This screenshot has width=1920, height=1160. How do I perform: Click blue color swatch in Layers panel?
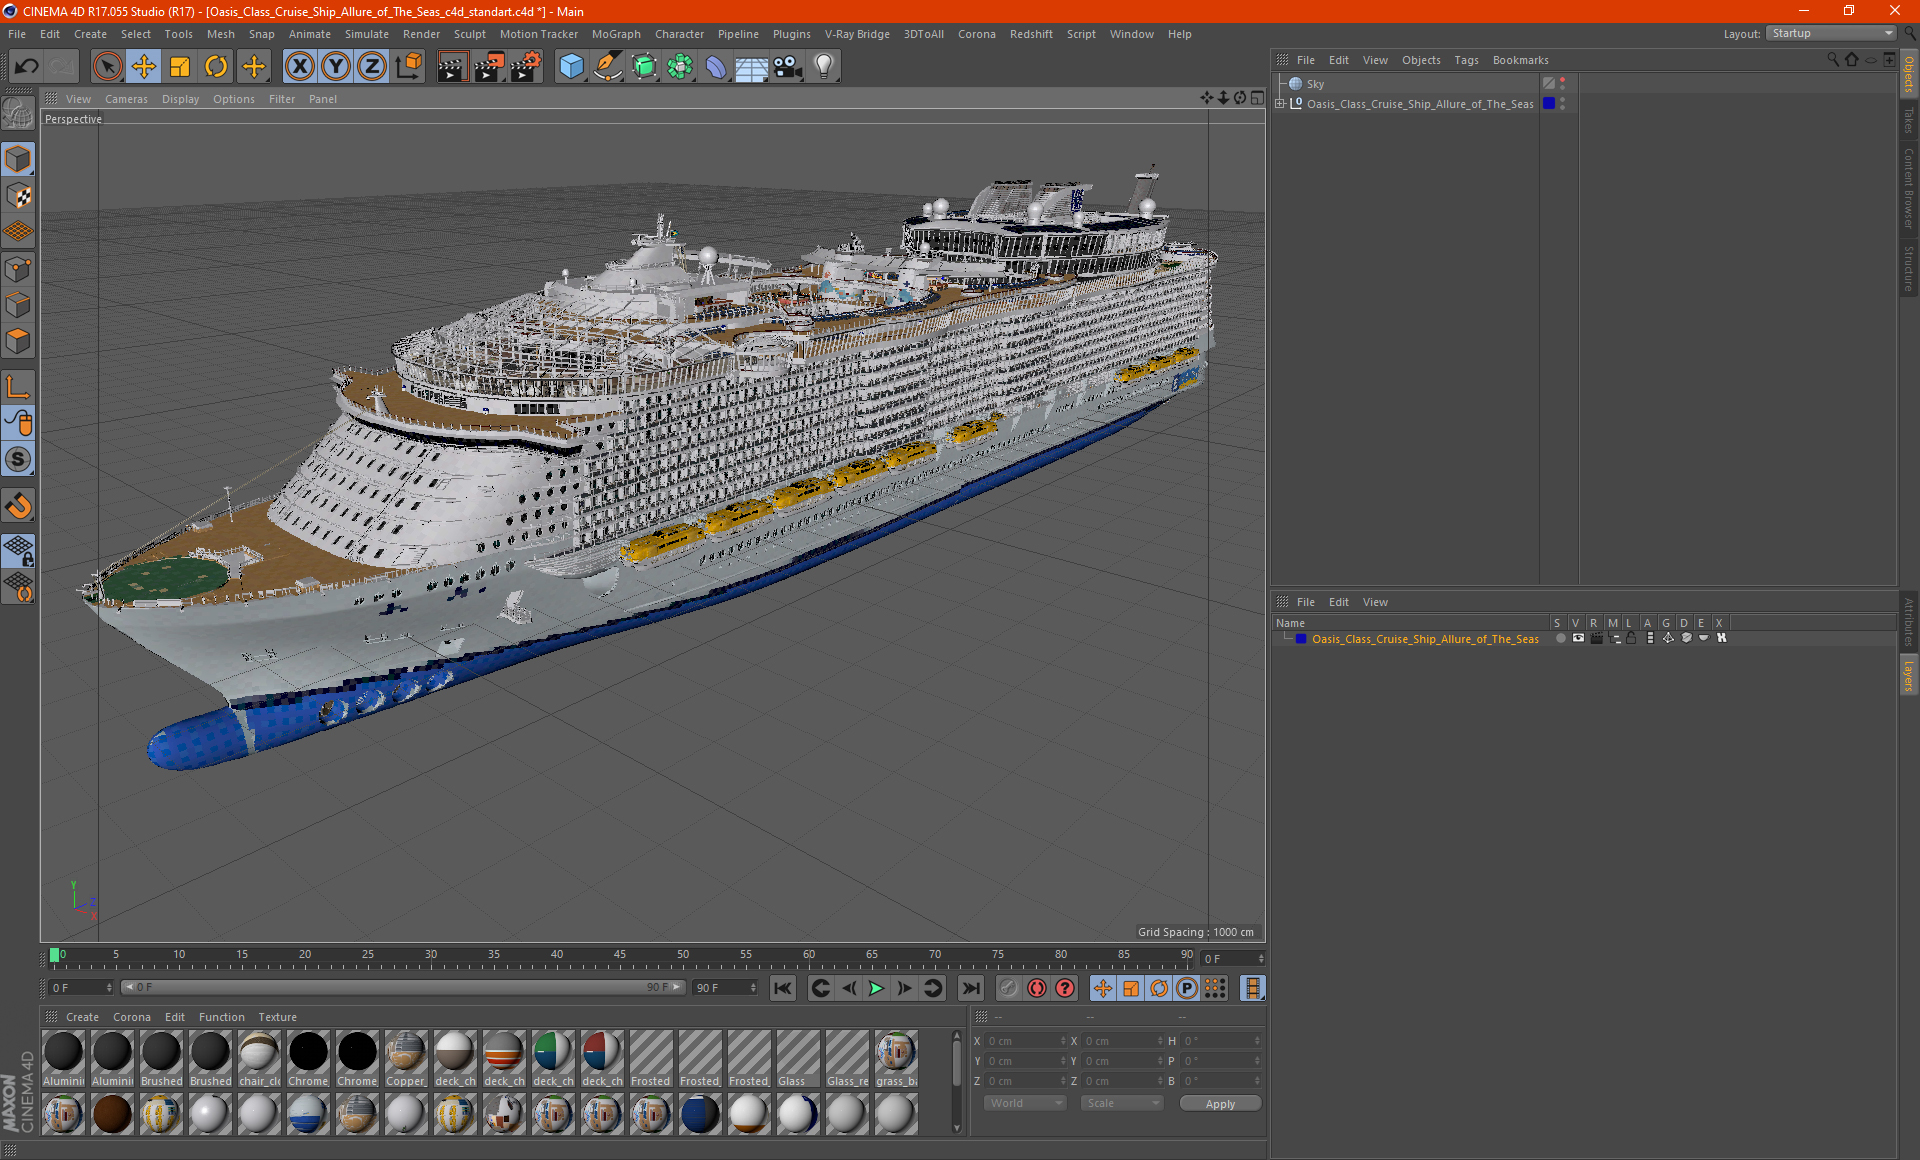click(1301, 639)
